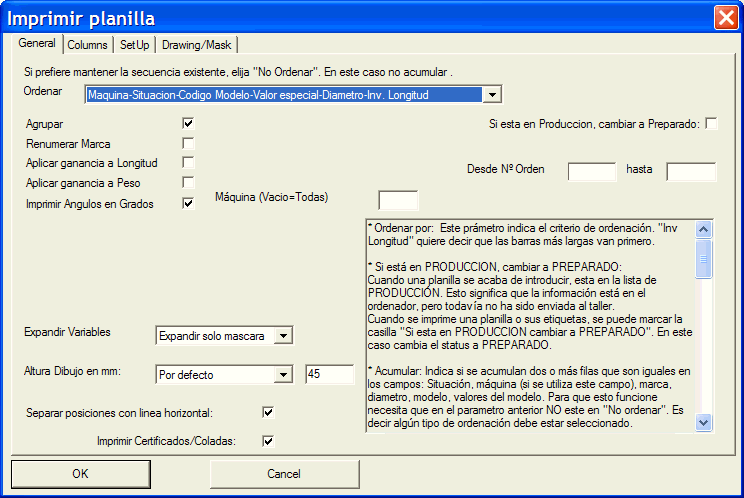Close the Imprimir planilla dialog
The width and height of the screenshot is (744, 498).
coord(725,17)
